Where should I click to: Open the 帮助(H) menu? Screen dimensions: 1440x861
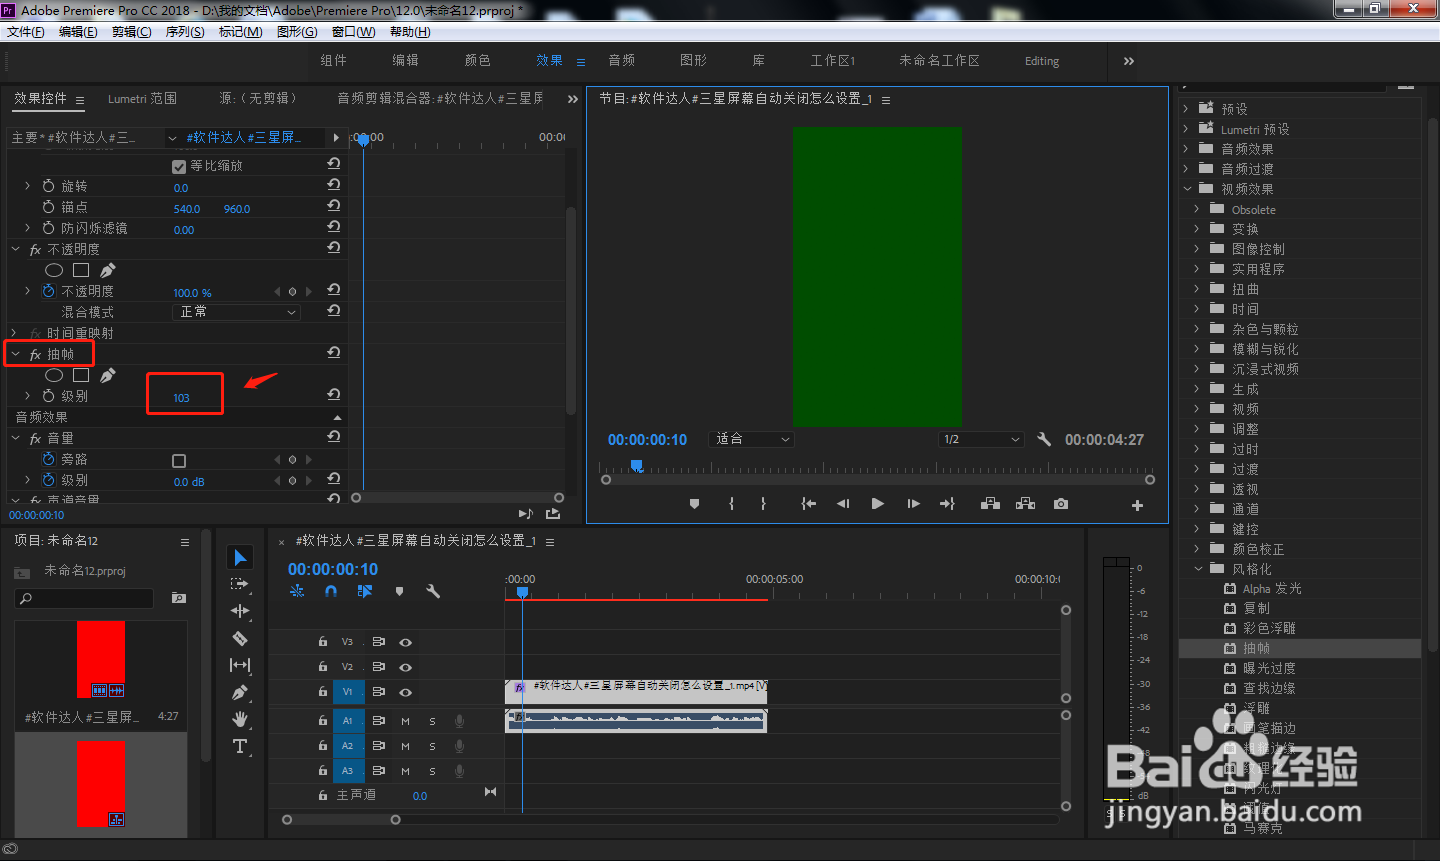click(410, 32)
